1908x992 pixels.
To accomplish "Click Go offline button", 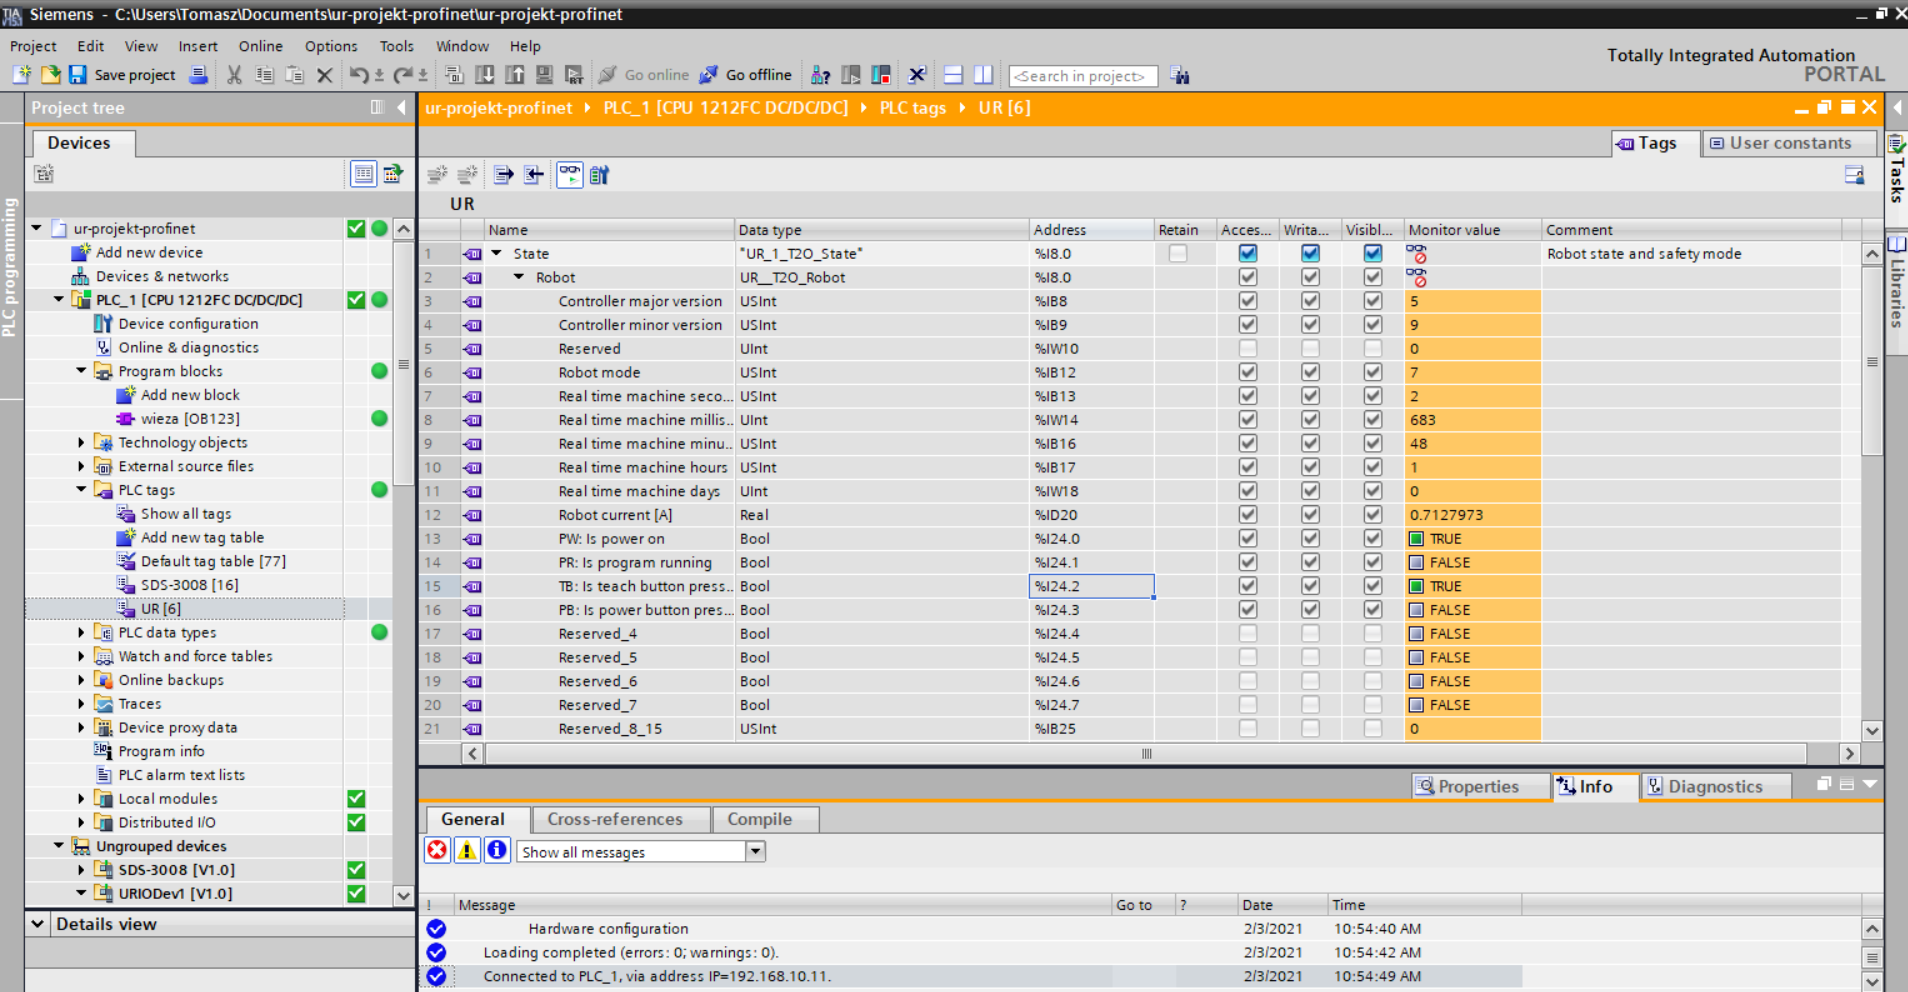I will pyautogui.click(x=746, y=75).
